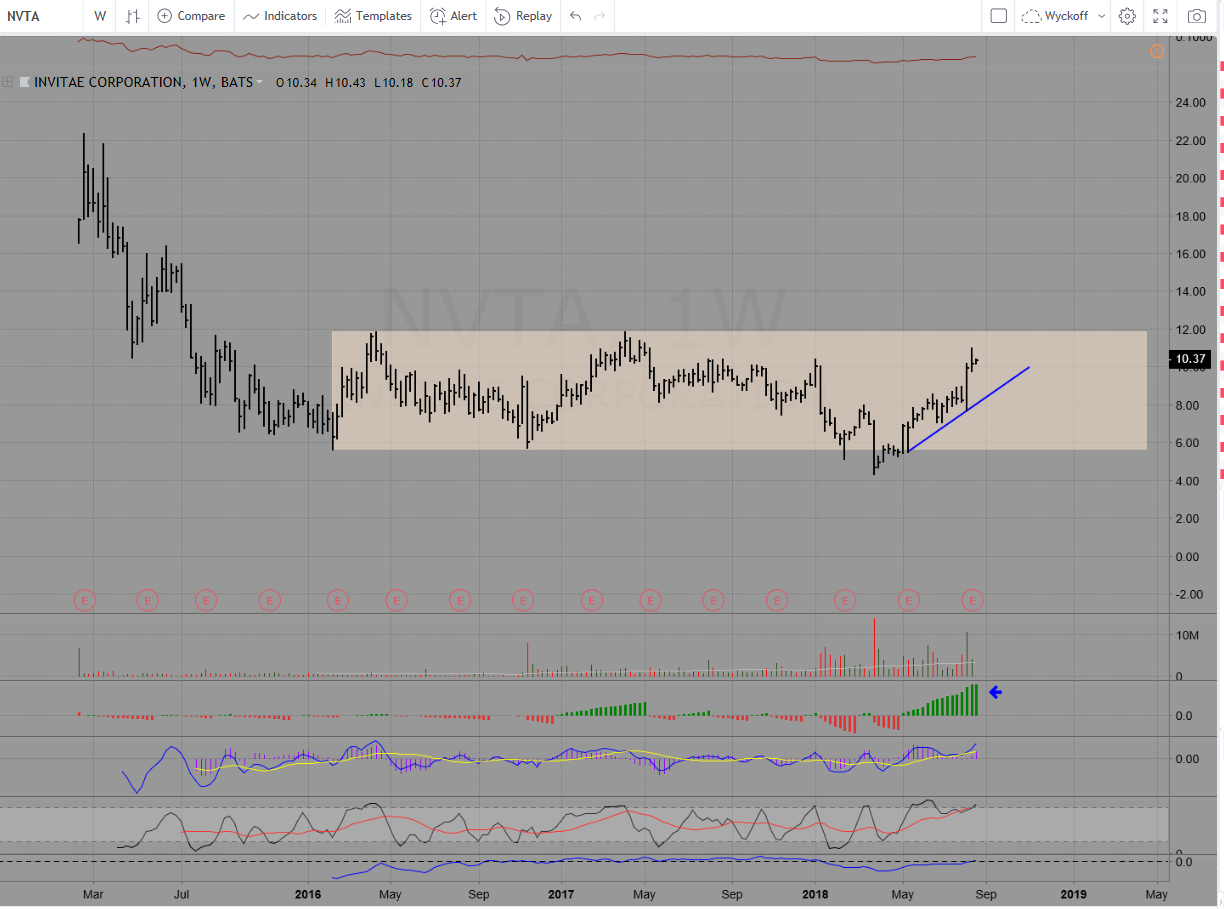The image size is (1224, 909).
Task: Click the NVTA symbol search field
Action: (40, 16)
